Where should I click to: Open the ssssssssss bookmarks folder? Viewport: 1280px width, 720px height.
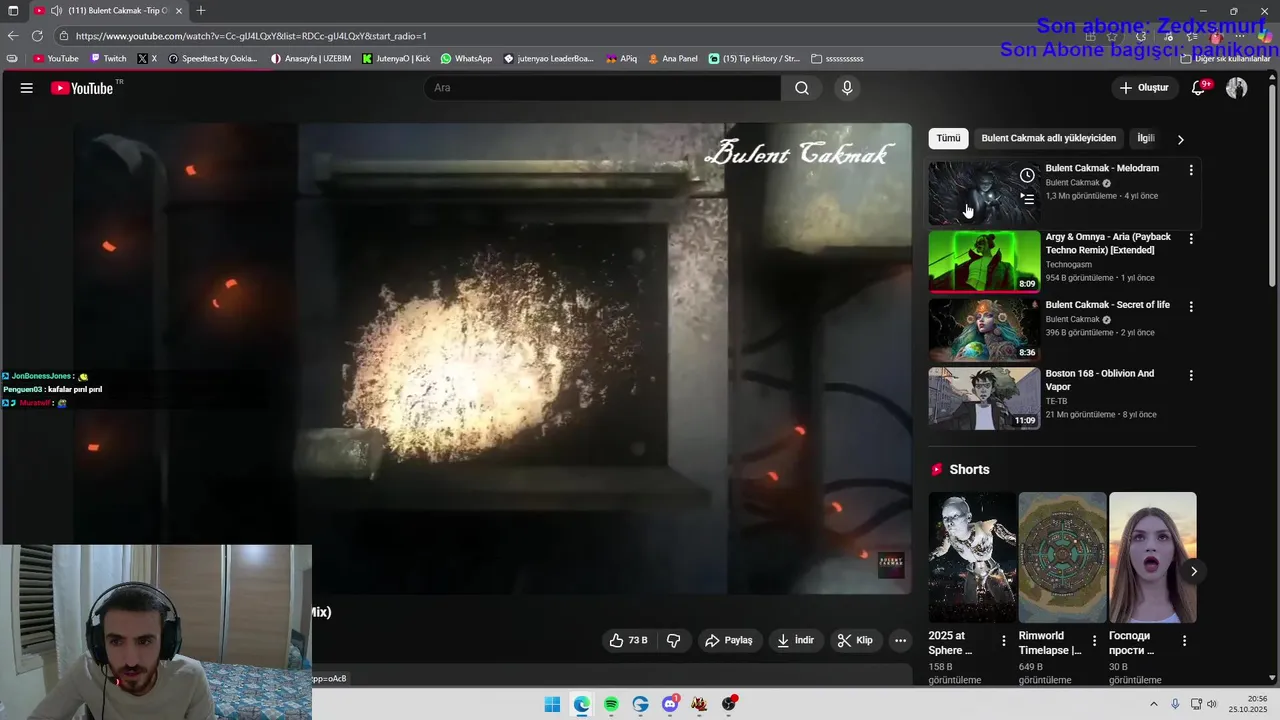coord(837,59)
